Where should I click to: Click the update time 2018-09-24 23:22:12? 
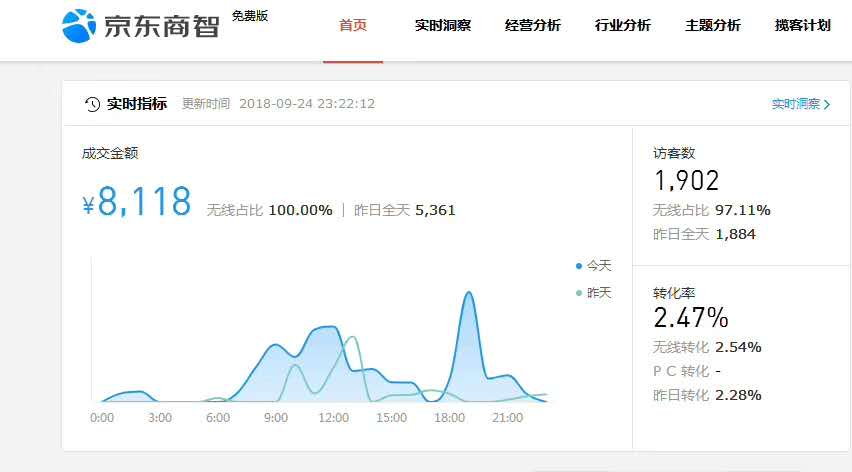(x=307, y=104)
